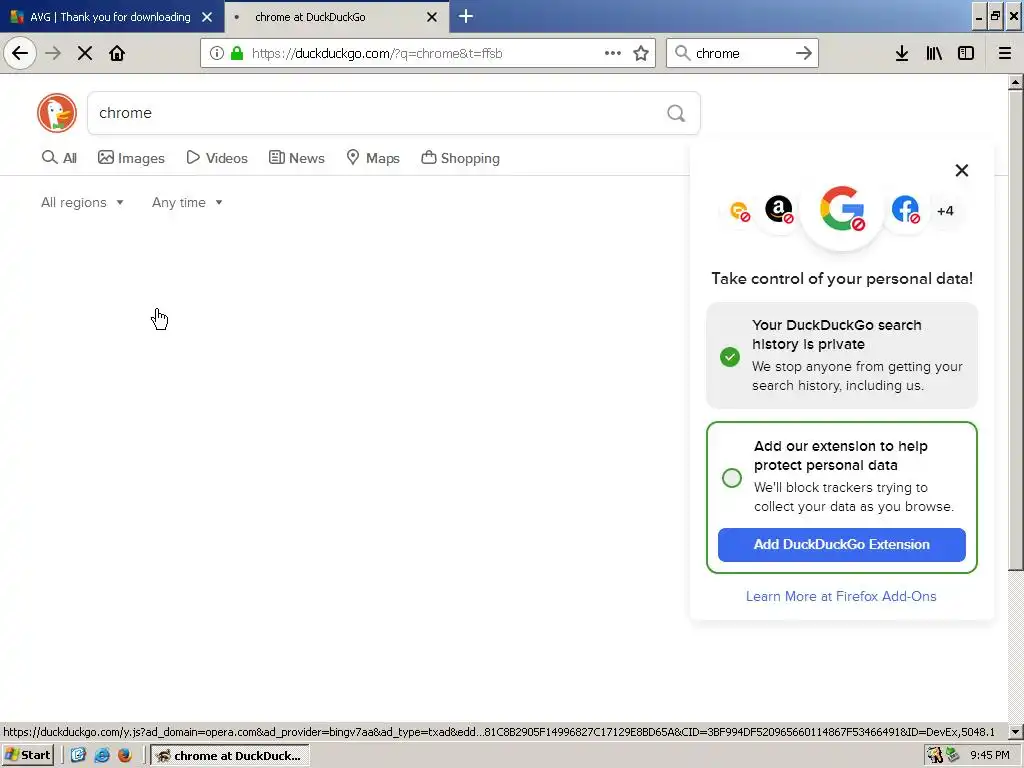Launch Internet Explorer from quick launch
Screen dimensions: 1024x768
point(102,756)
